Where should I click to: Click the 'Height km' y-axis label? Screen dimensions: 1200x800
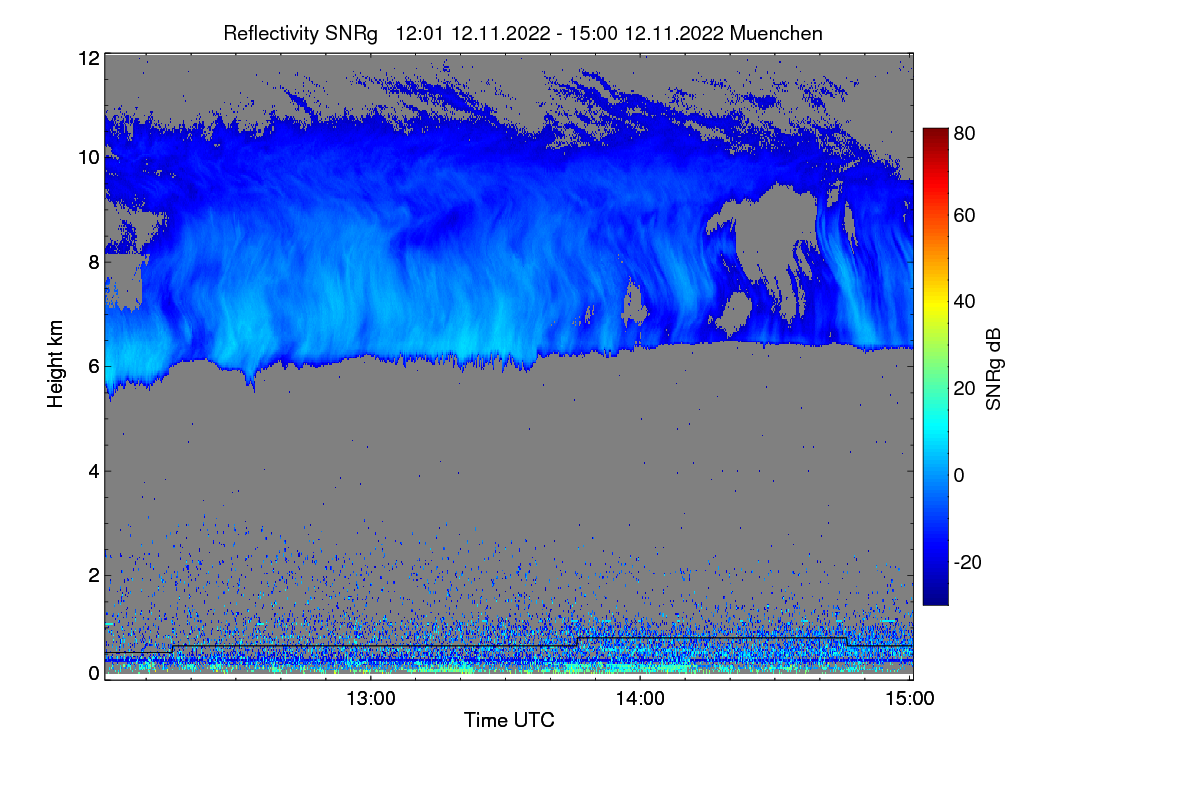(x=55, y=362)
